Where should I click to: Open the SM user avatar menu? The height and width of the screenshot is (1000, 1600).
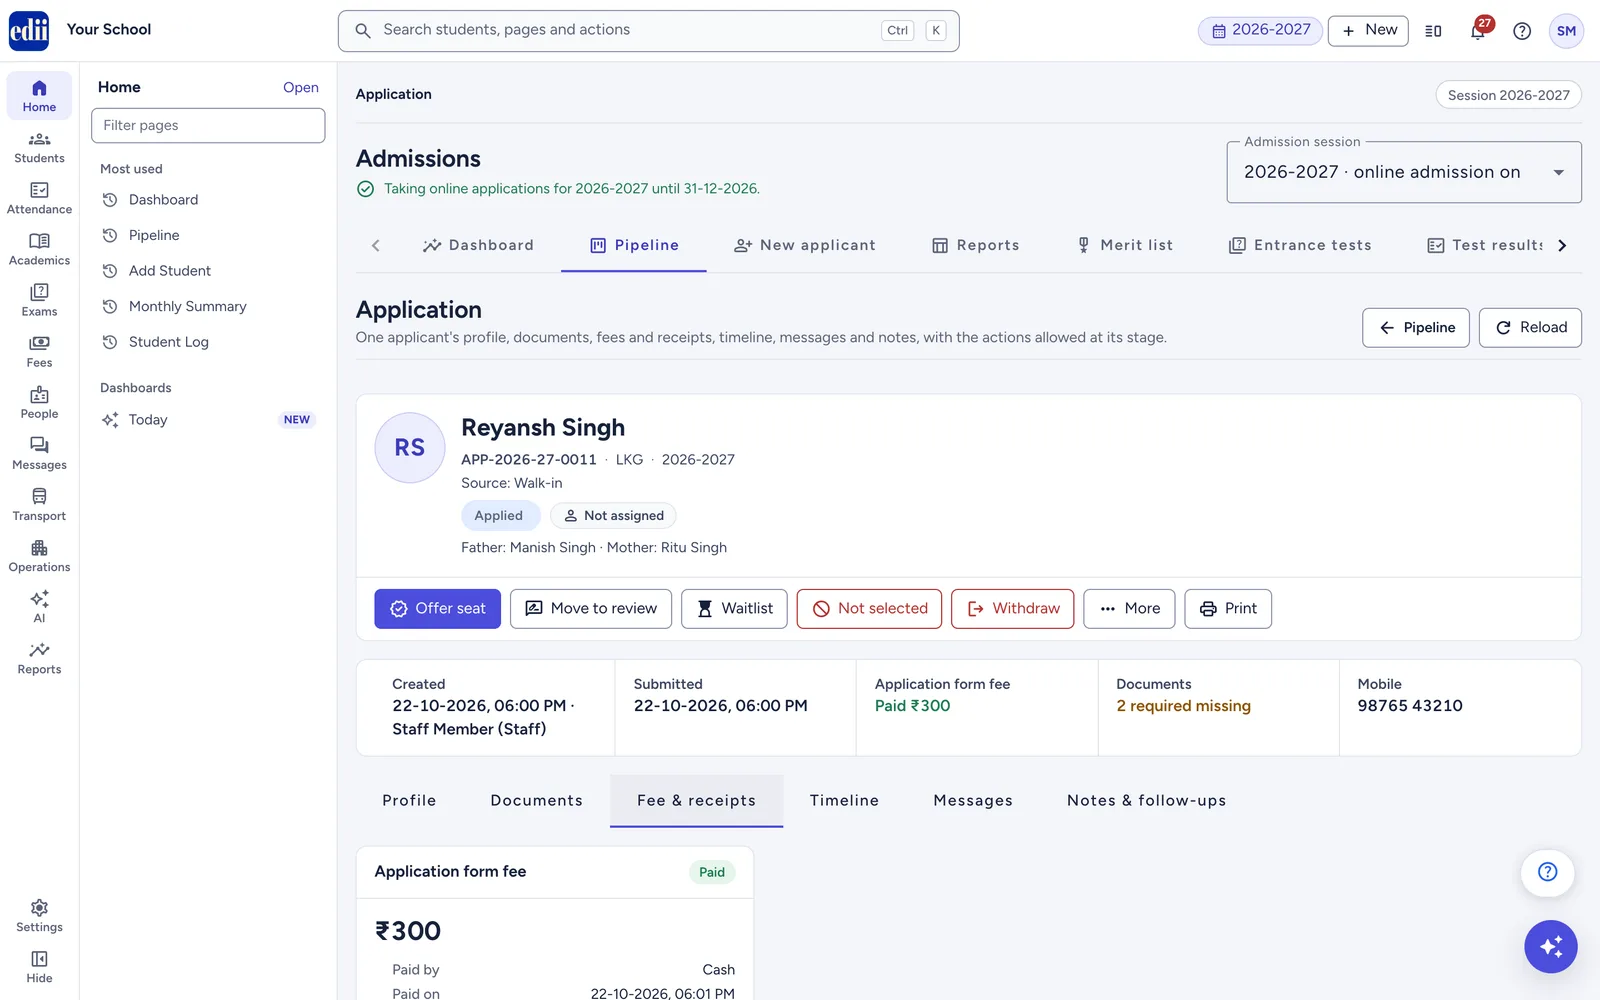coord(1566,31)
